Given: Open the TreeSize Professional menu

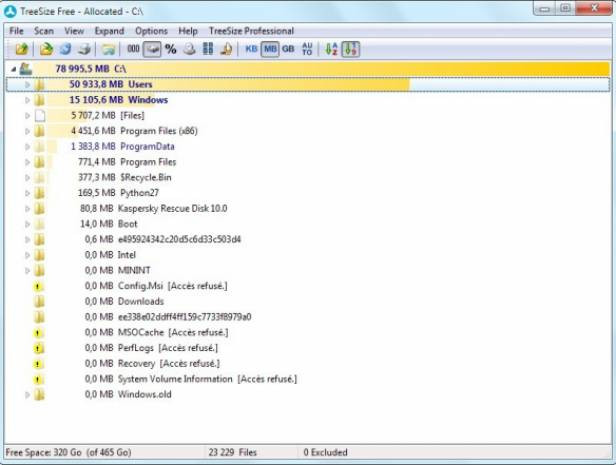Looking at the screenshot, I should click(x=251, y=31).
